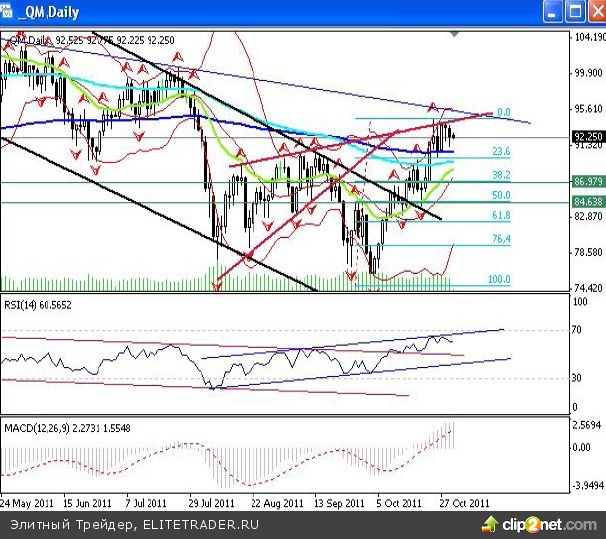Viewport: 606px width, 539px height.
Task: Select the 86.979 horizontal level price tag
Action: pyautogui.click(x=587, y=182)
